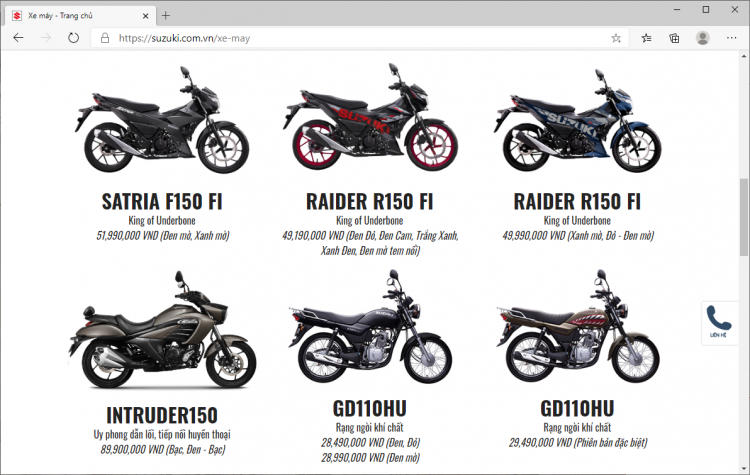Click the shark-teeth GD110HU special edition image
Screen dimensions: 750x475
[578, 326]
